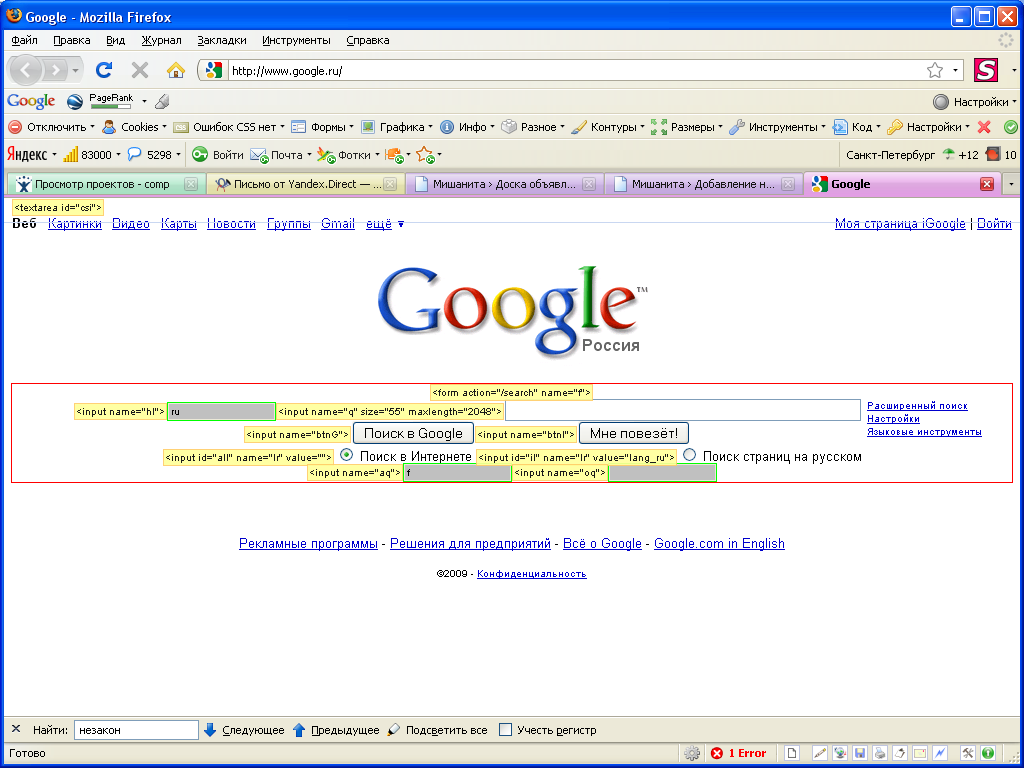Click the green up-arrow circle in status bar
This screenshot has width=1024, height=768.
coord(987,753)
